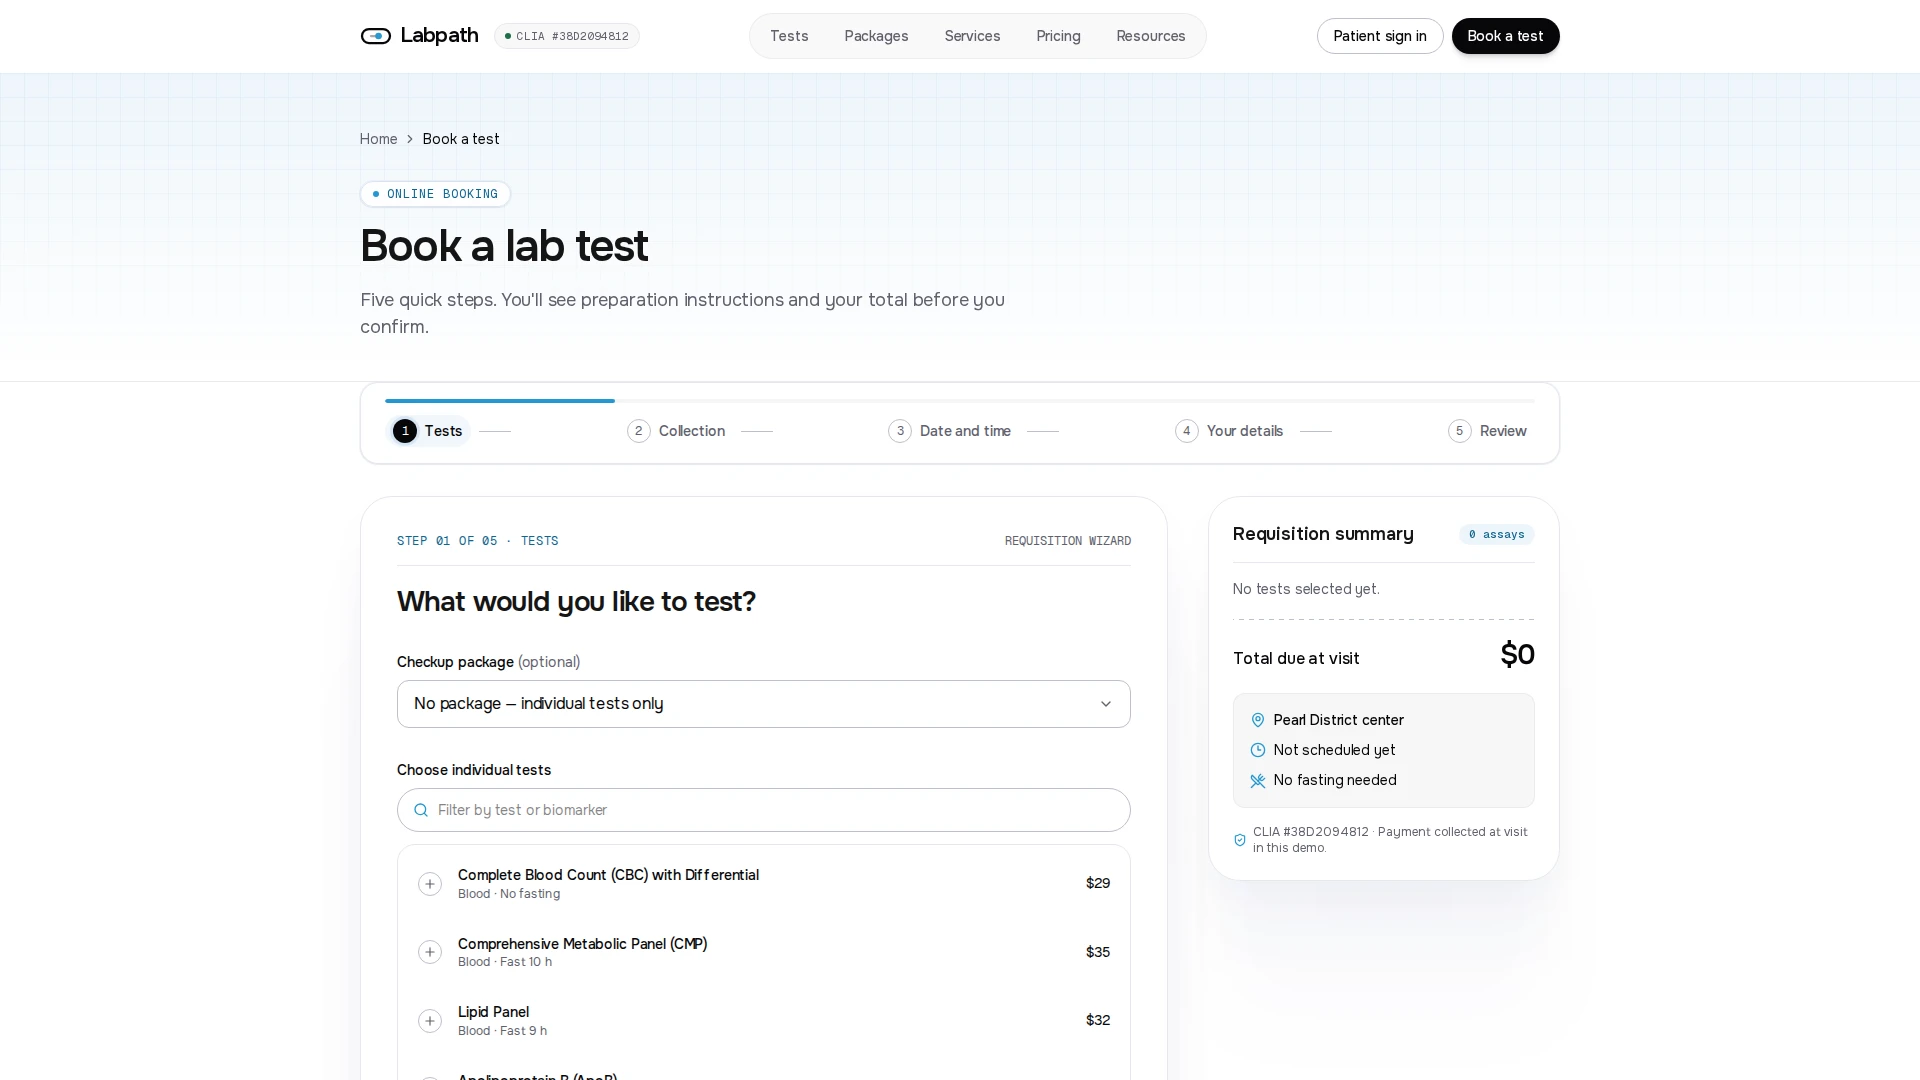The height and width of the screenshot is (1080, 1920).
Task: Click the 'Blood · Fast 9 h' label
Action: point(503,1031)
